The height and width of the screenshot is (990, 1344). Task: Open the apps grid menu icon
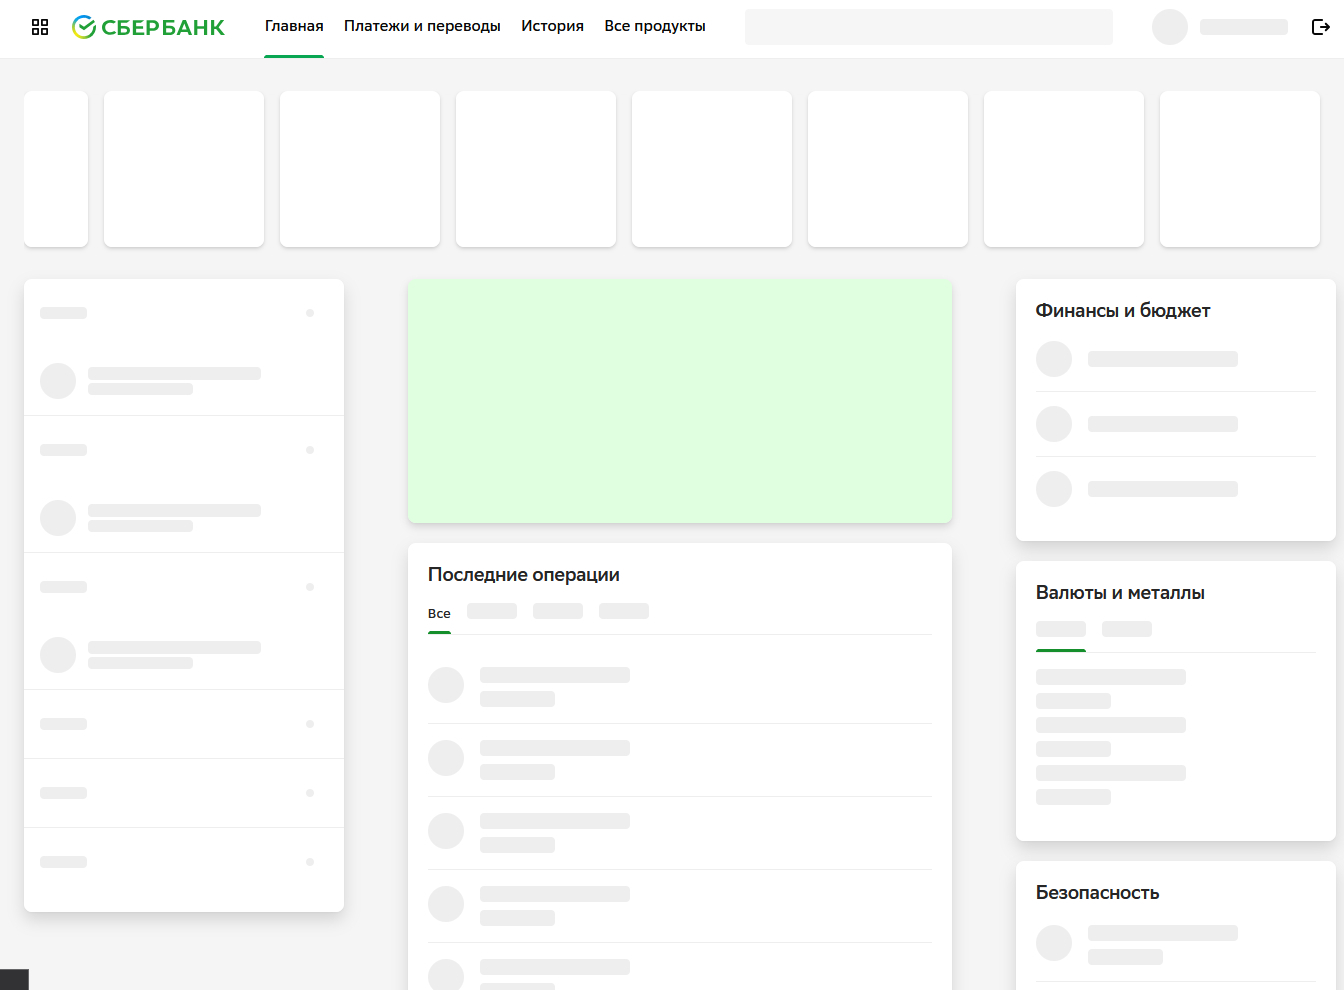coord(40,27)
